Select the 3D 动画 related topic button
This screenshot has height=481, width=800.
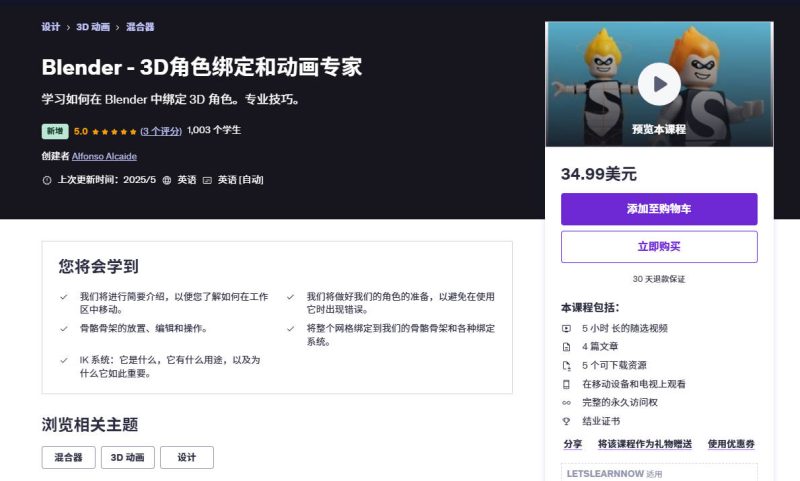click(128, 458)
